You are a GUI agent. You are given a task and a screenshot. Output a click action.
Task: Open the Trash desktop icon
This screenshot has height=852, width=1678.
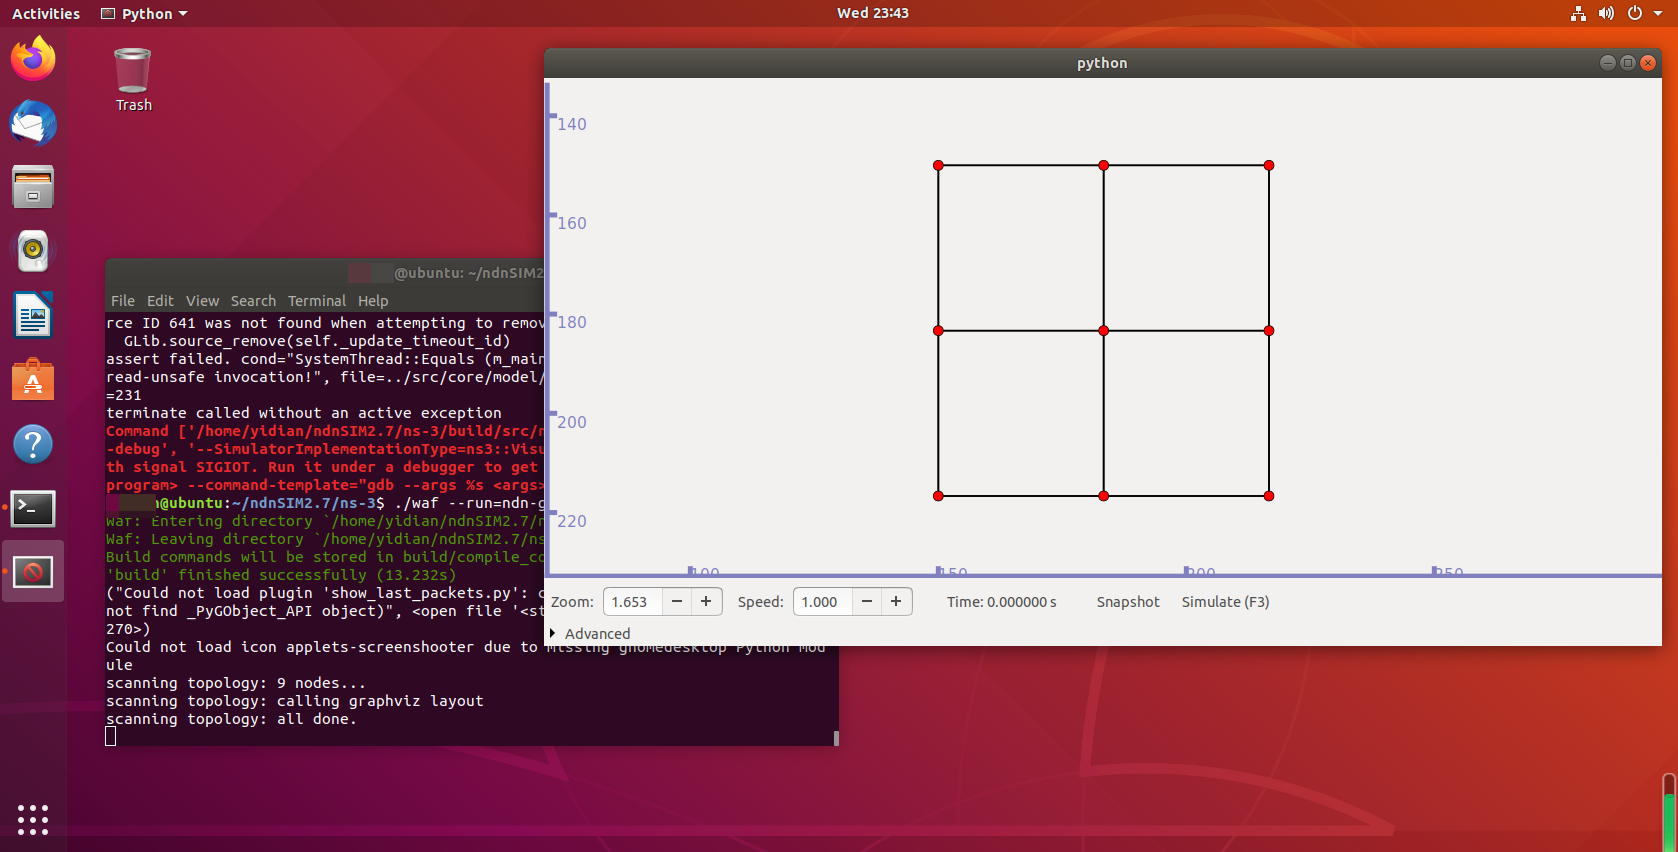coord(133,80)
